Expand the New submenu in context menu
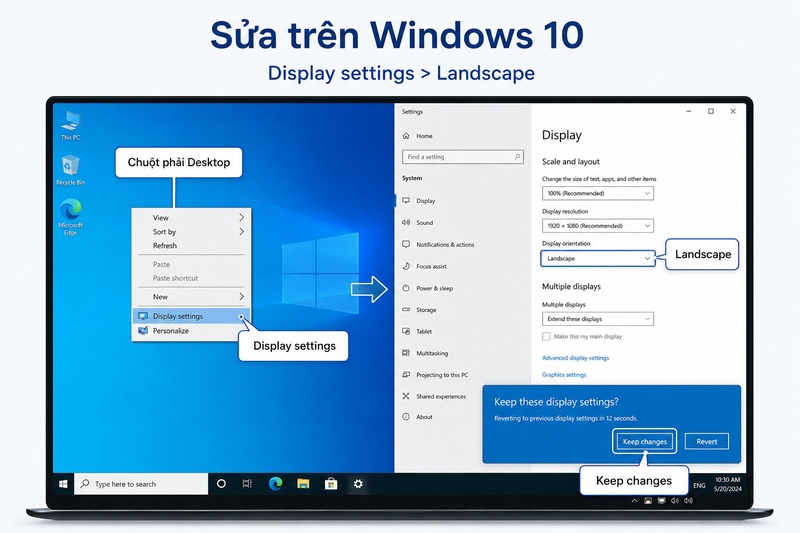The image size is (800, 533). [x=191, y=297]
